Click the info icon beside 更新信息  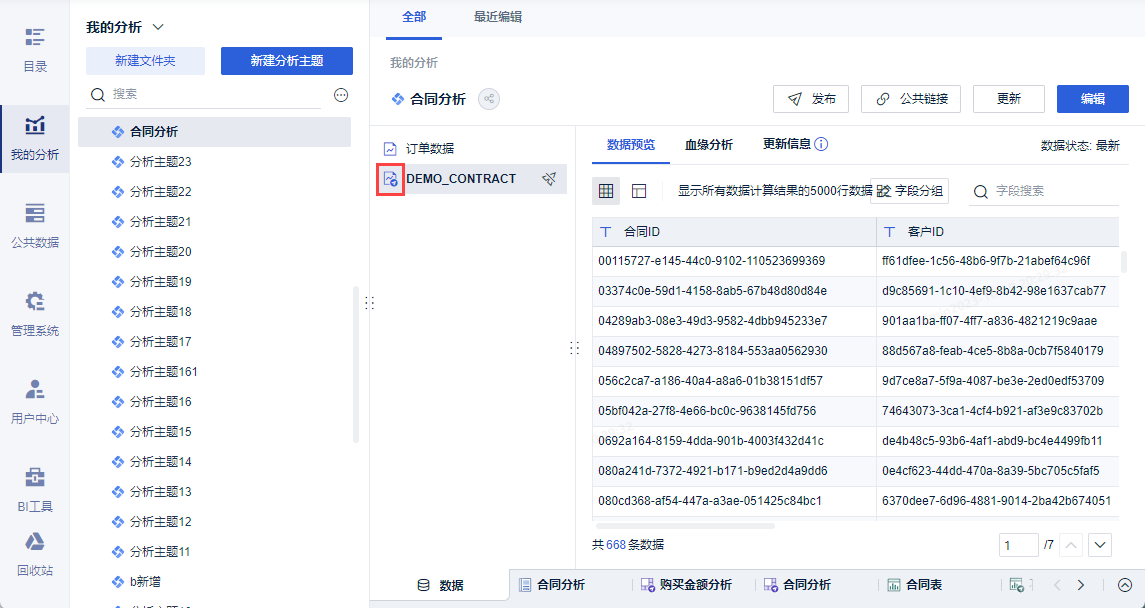[822, 145]
